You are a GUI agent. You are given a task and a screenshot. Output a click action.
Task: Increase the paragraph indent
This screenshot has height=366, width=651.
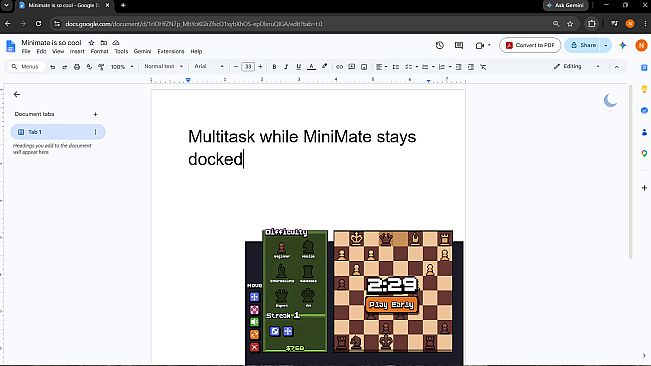click(x=471, y=67)
